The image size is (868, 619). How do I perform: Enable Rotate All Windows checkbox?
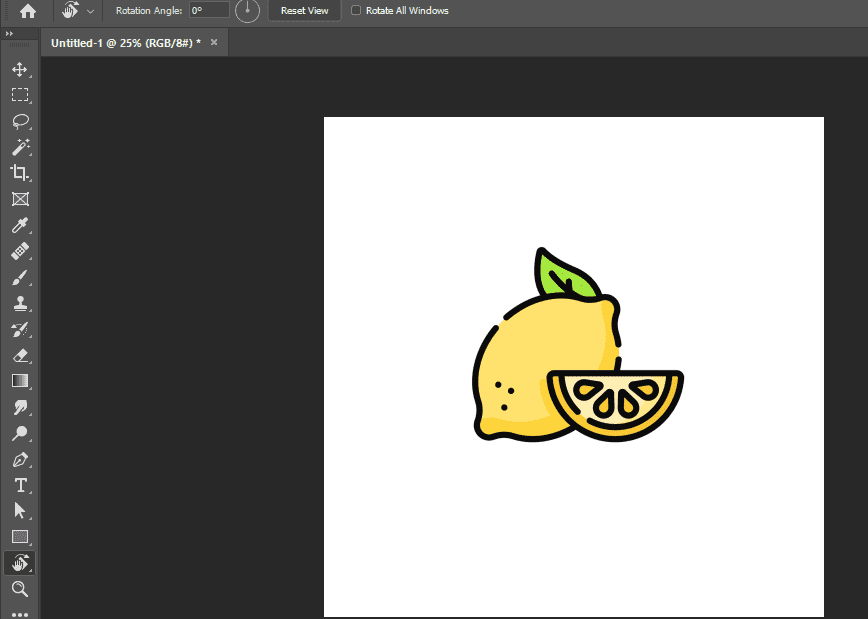[356, 10]
